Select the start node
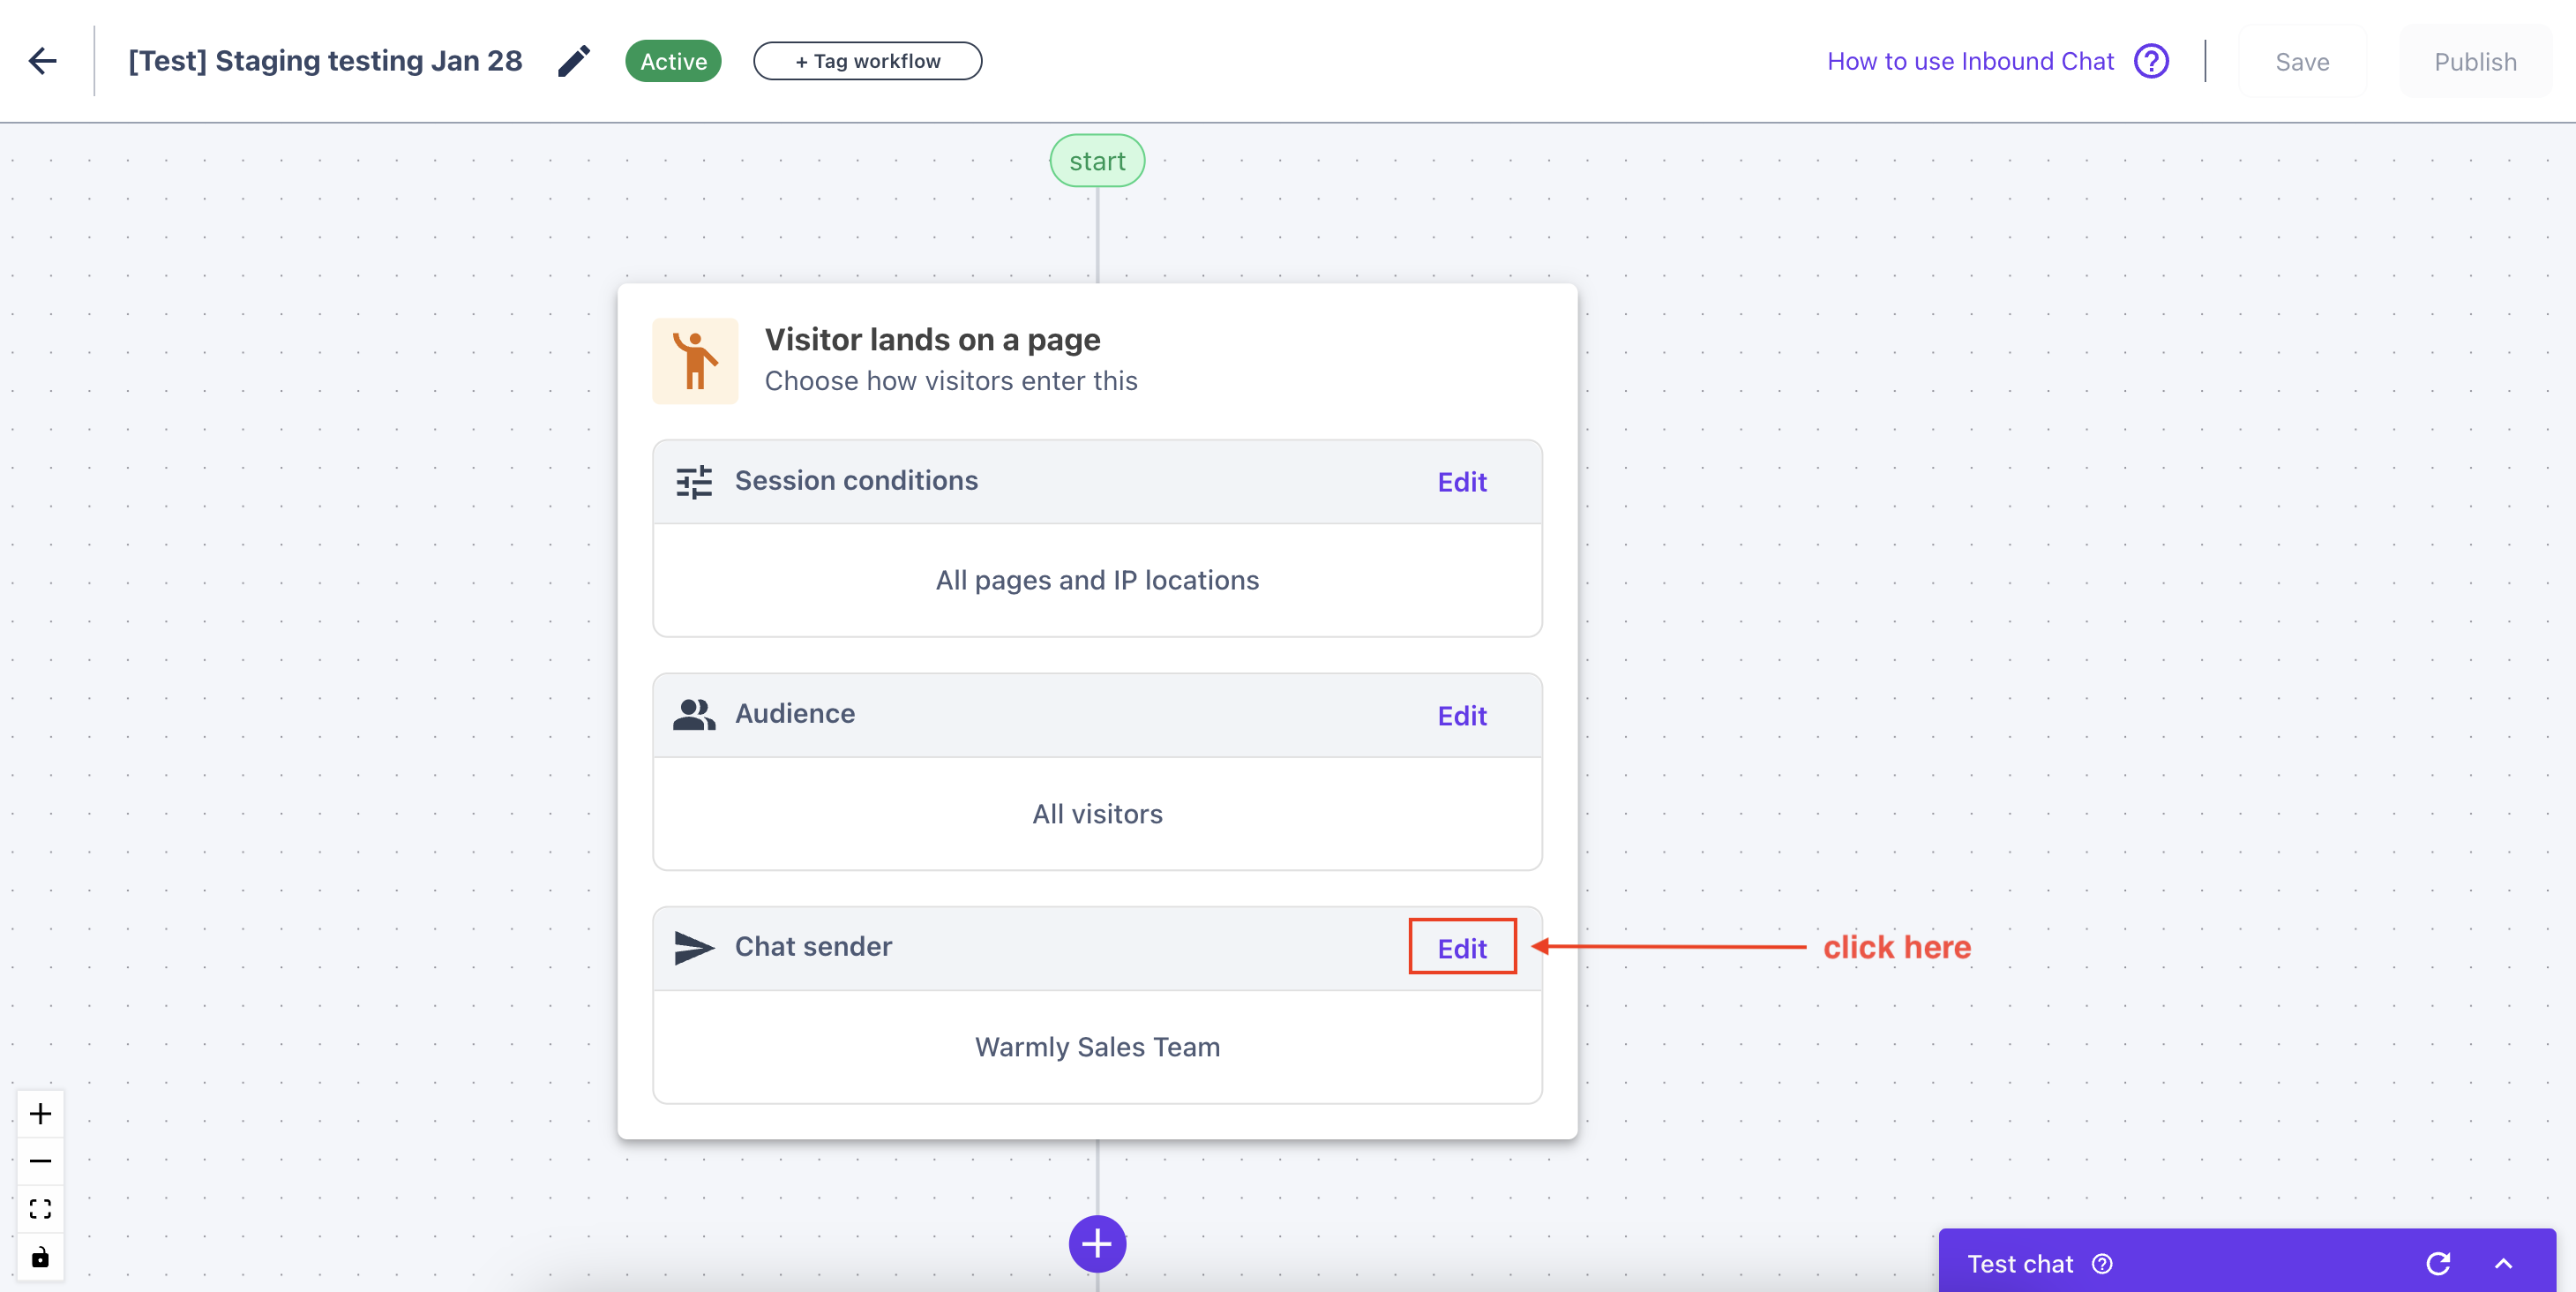 coord(1097,161)
